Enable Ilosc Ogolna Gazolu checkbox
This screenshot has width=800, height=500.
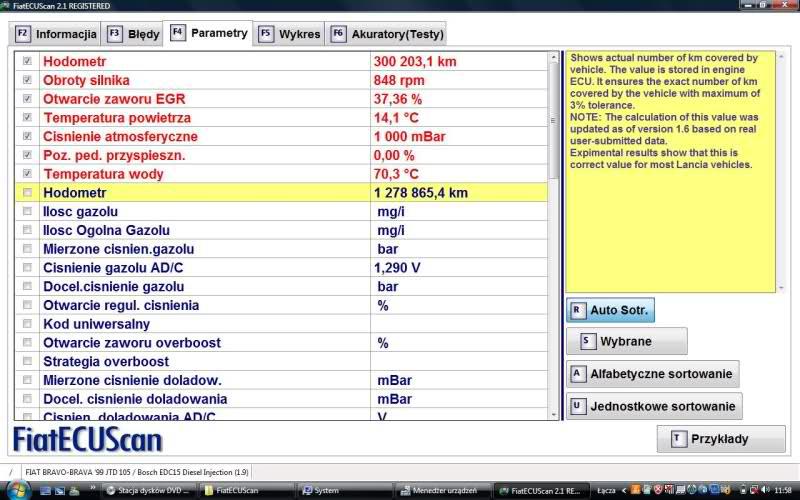pyautogui.click(x=28, y=230)
